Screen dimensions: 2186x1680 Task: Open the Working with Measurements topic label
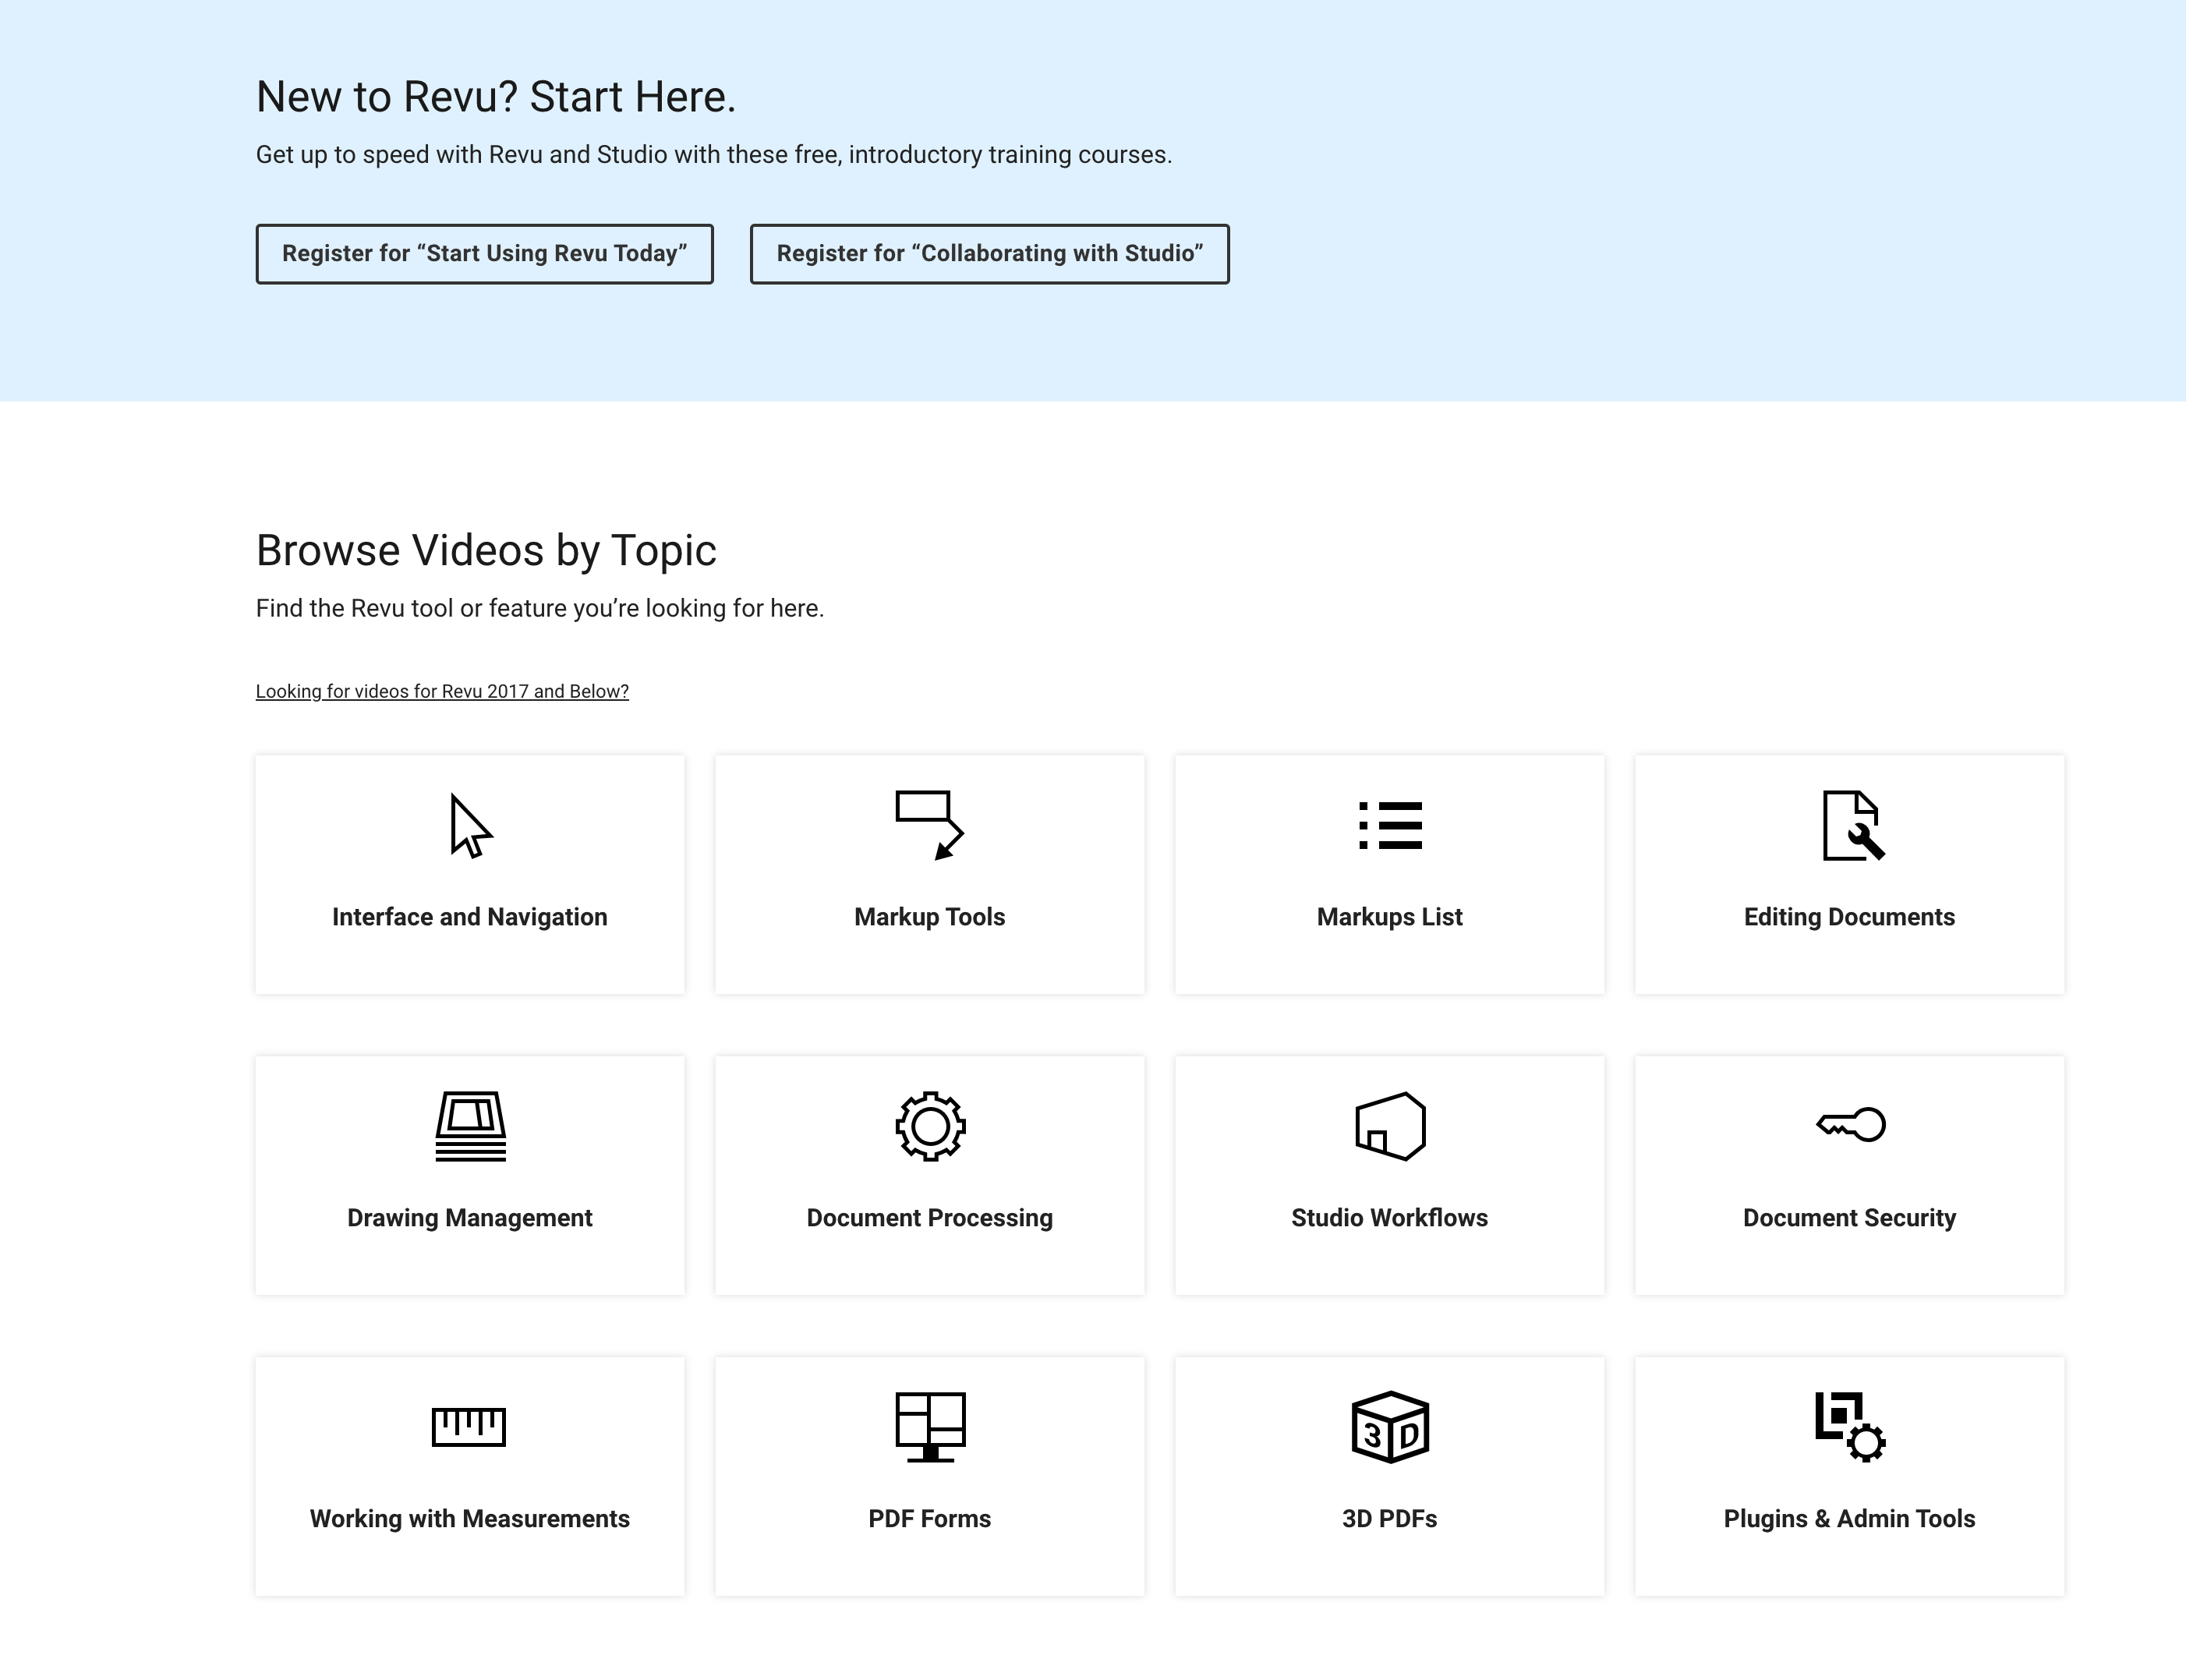coord(470,1519)
